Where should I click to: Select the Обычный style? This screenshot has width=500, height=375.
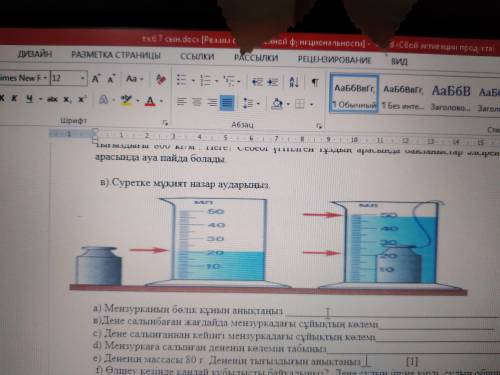(354, 94)
